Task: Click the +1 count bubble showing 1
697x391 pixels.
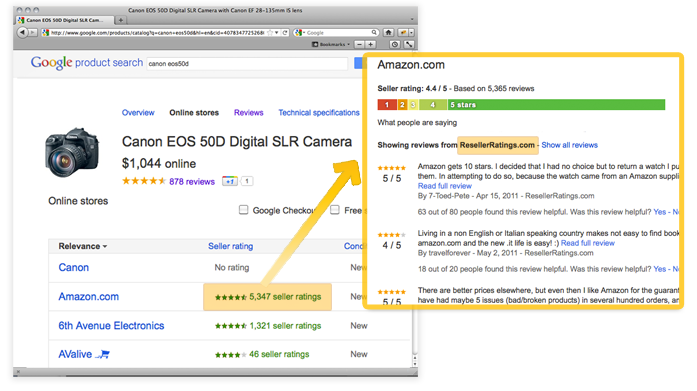Action: [247, 181]
